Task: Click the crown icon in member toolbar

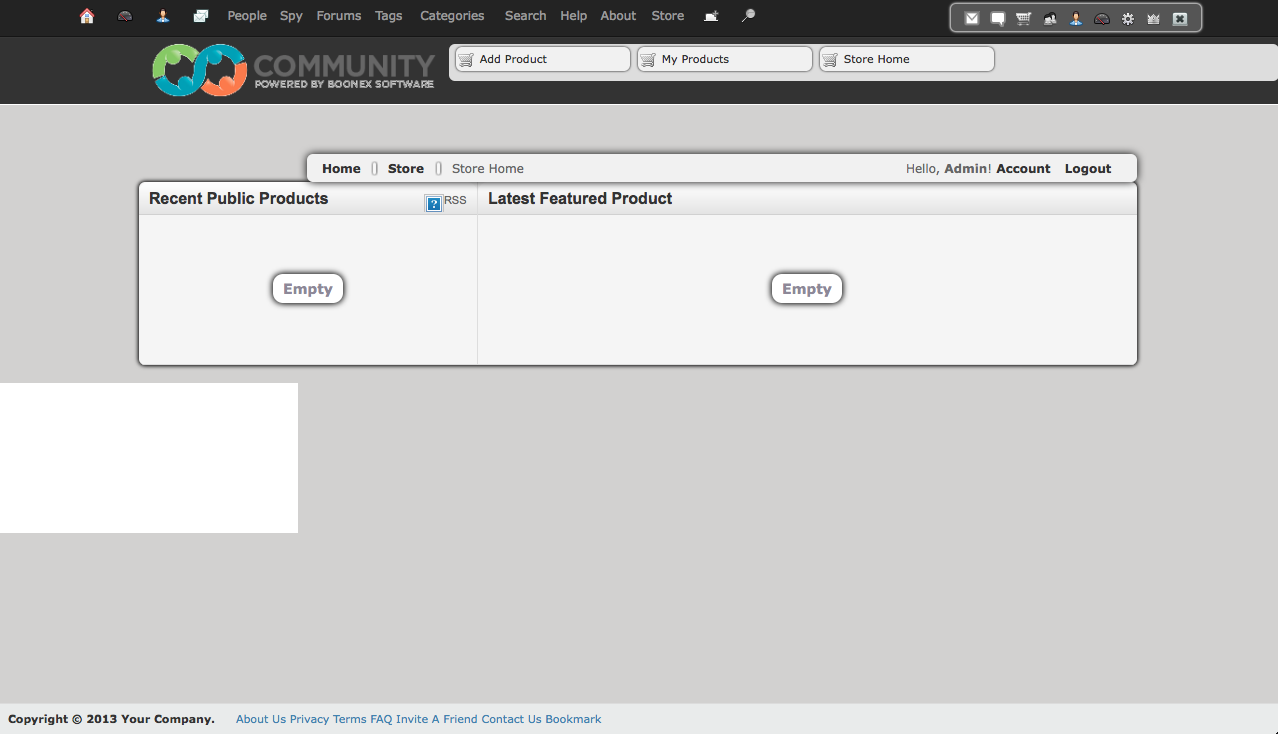Action: pos(1154,18)
